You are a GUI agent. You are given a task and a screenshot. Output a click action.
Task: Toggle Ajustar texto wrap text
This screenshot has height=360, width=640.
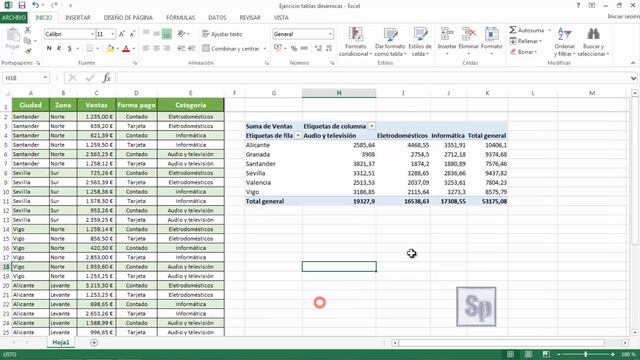[222, 34]
